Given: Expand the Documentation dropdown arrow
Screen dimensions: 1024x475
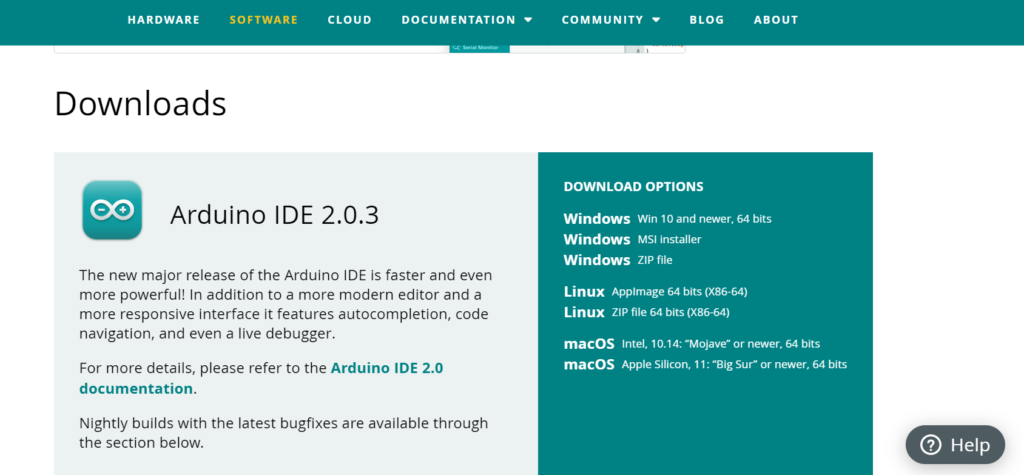Looking at the screenshot, I should 528,20.
